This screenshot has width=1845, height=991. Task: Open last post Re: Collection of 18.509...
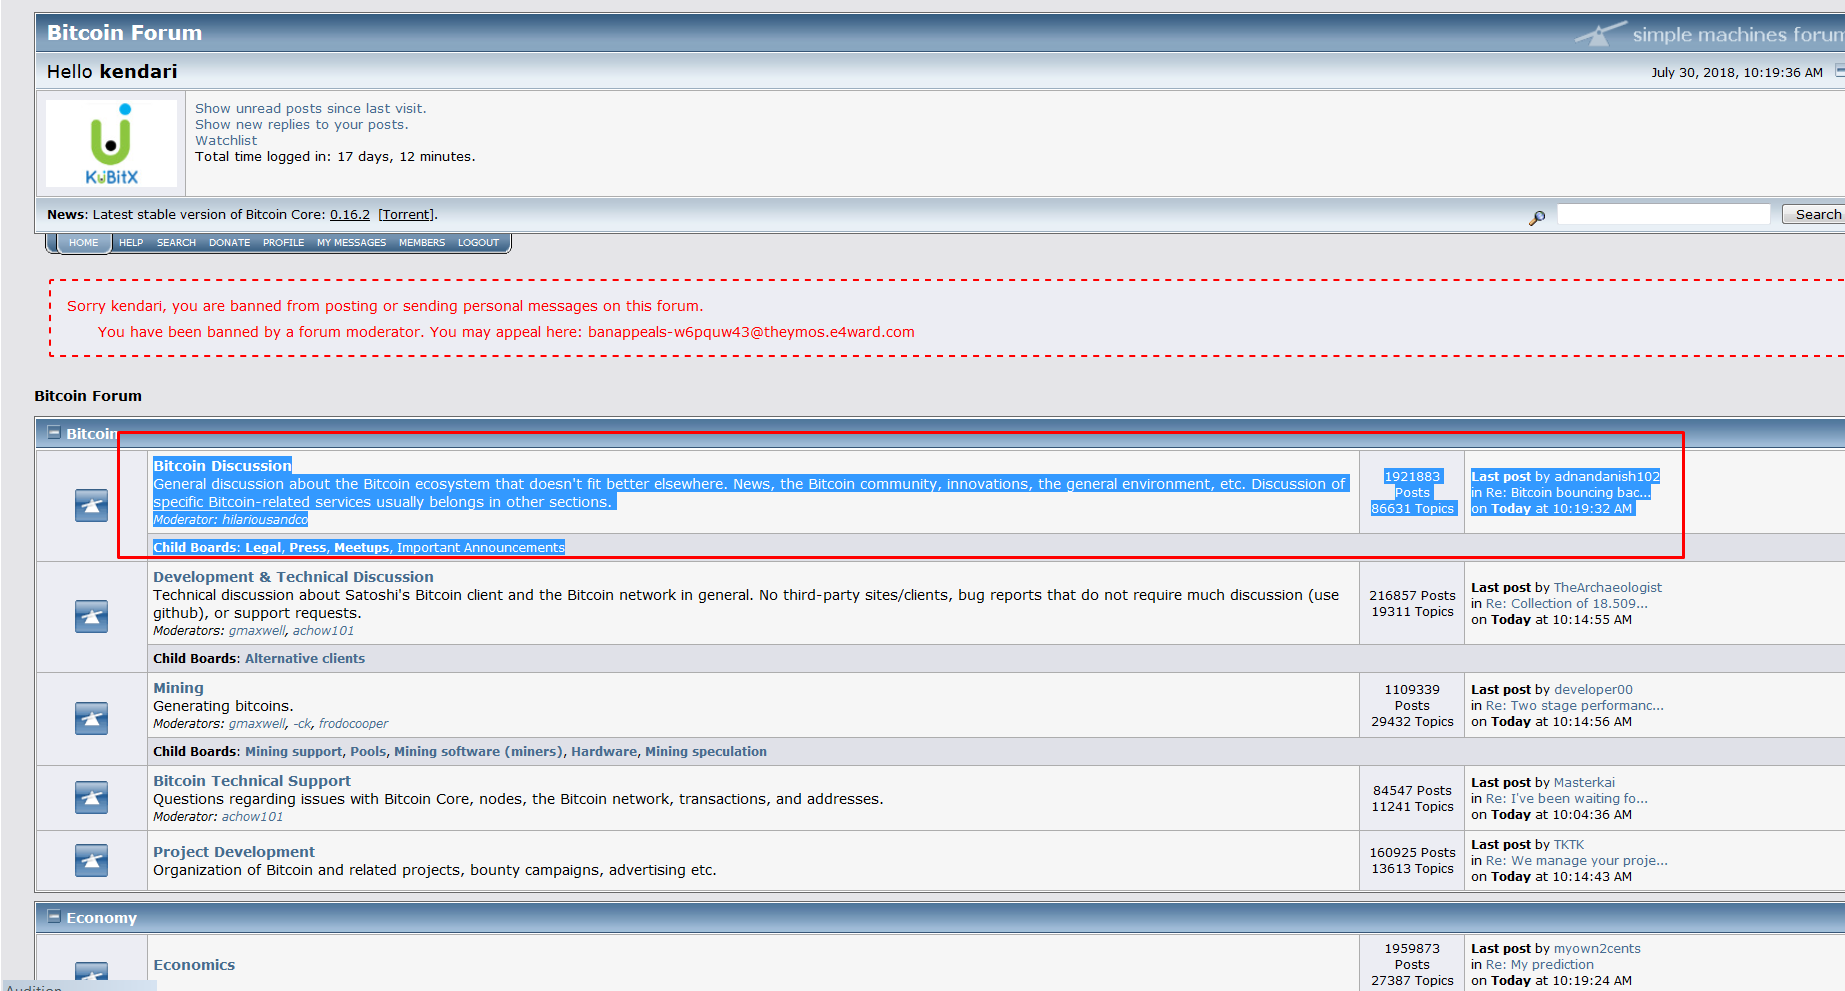click(x=1567, y=603)
